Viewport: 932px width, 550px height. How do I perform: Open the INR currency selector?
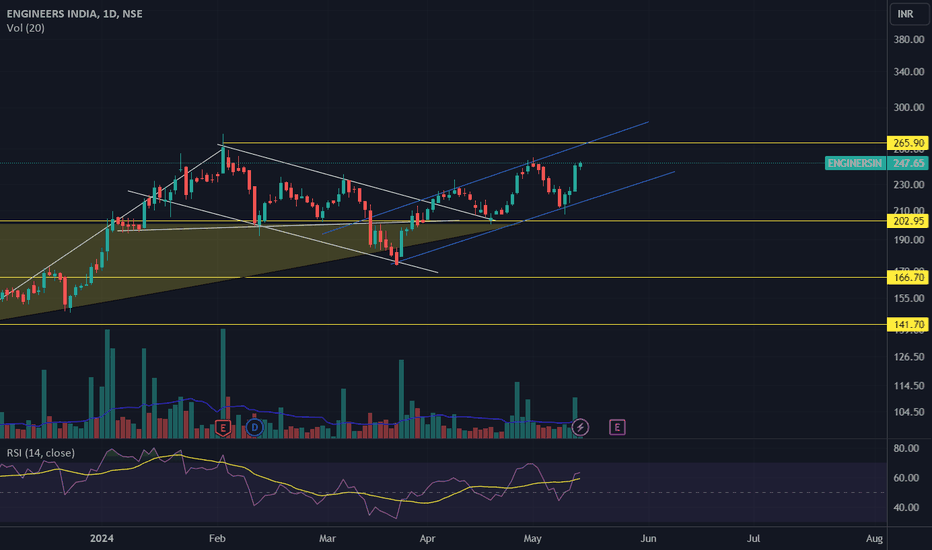[909, 14]
